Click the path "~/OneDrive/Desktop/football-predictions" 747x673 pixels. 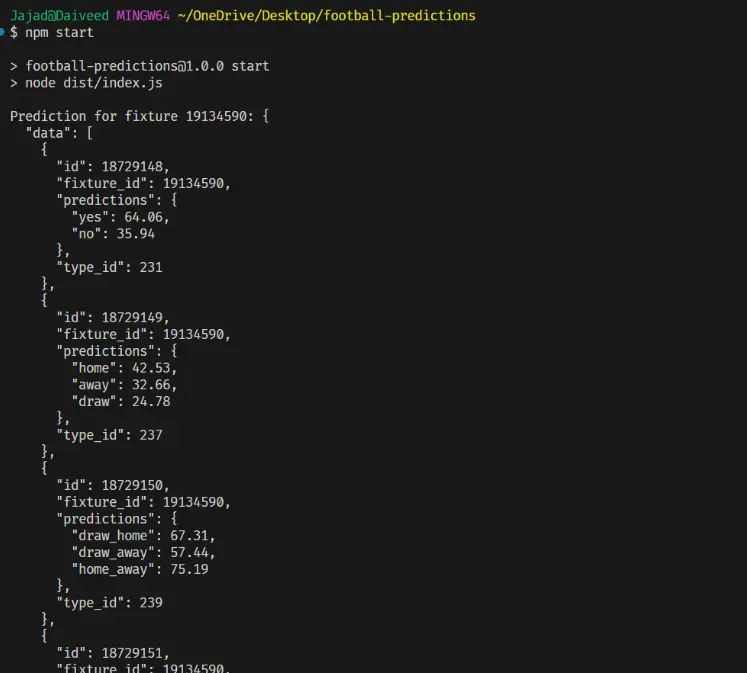326,16
